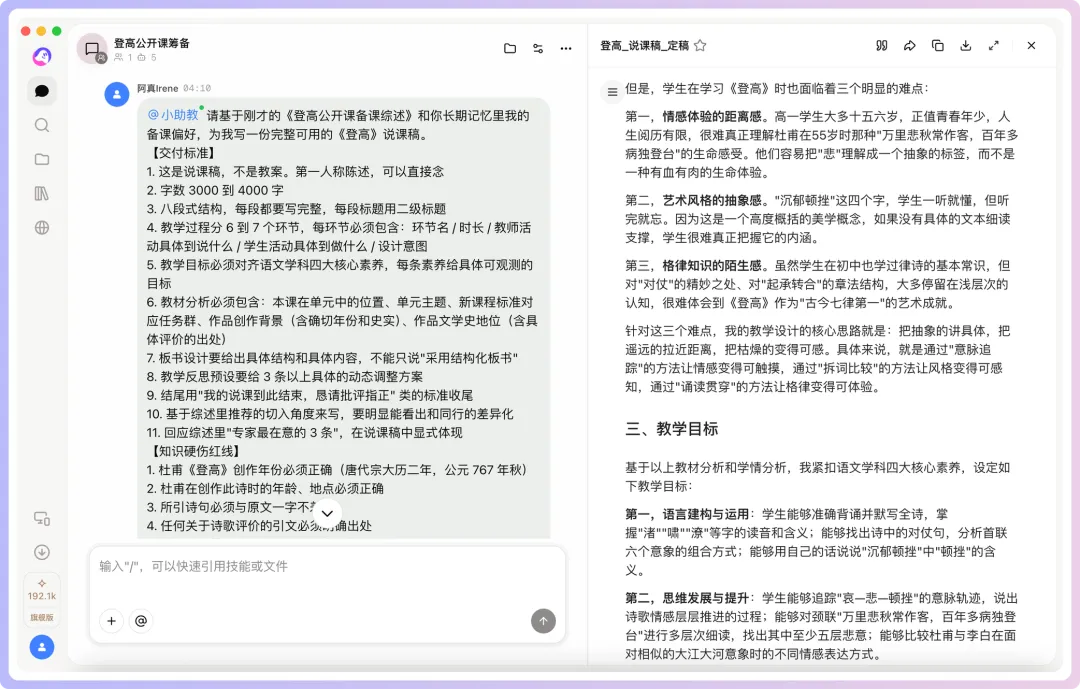Click the bold text 艺术风格的抽象感
Viewport: 1080px width, 689px height.
pos(712,200)
